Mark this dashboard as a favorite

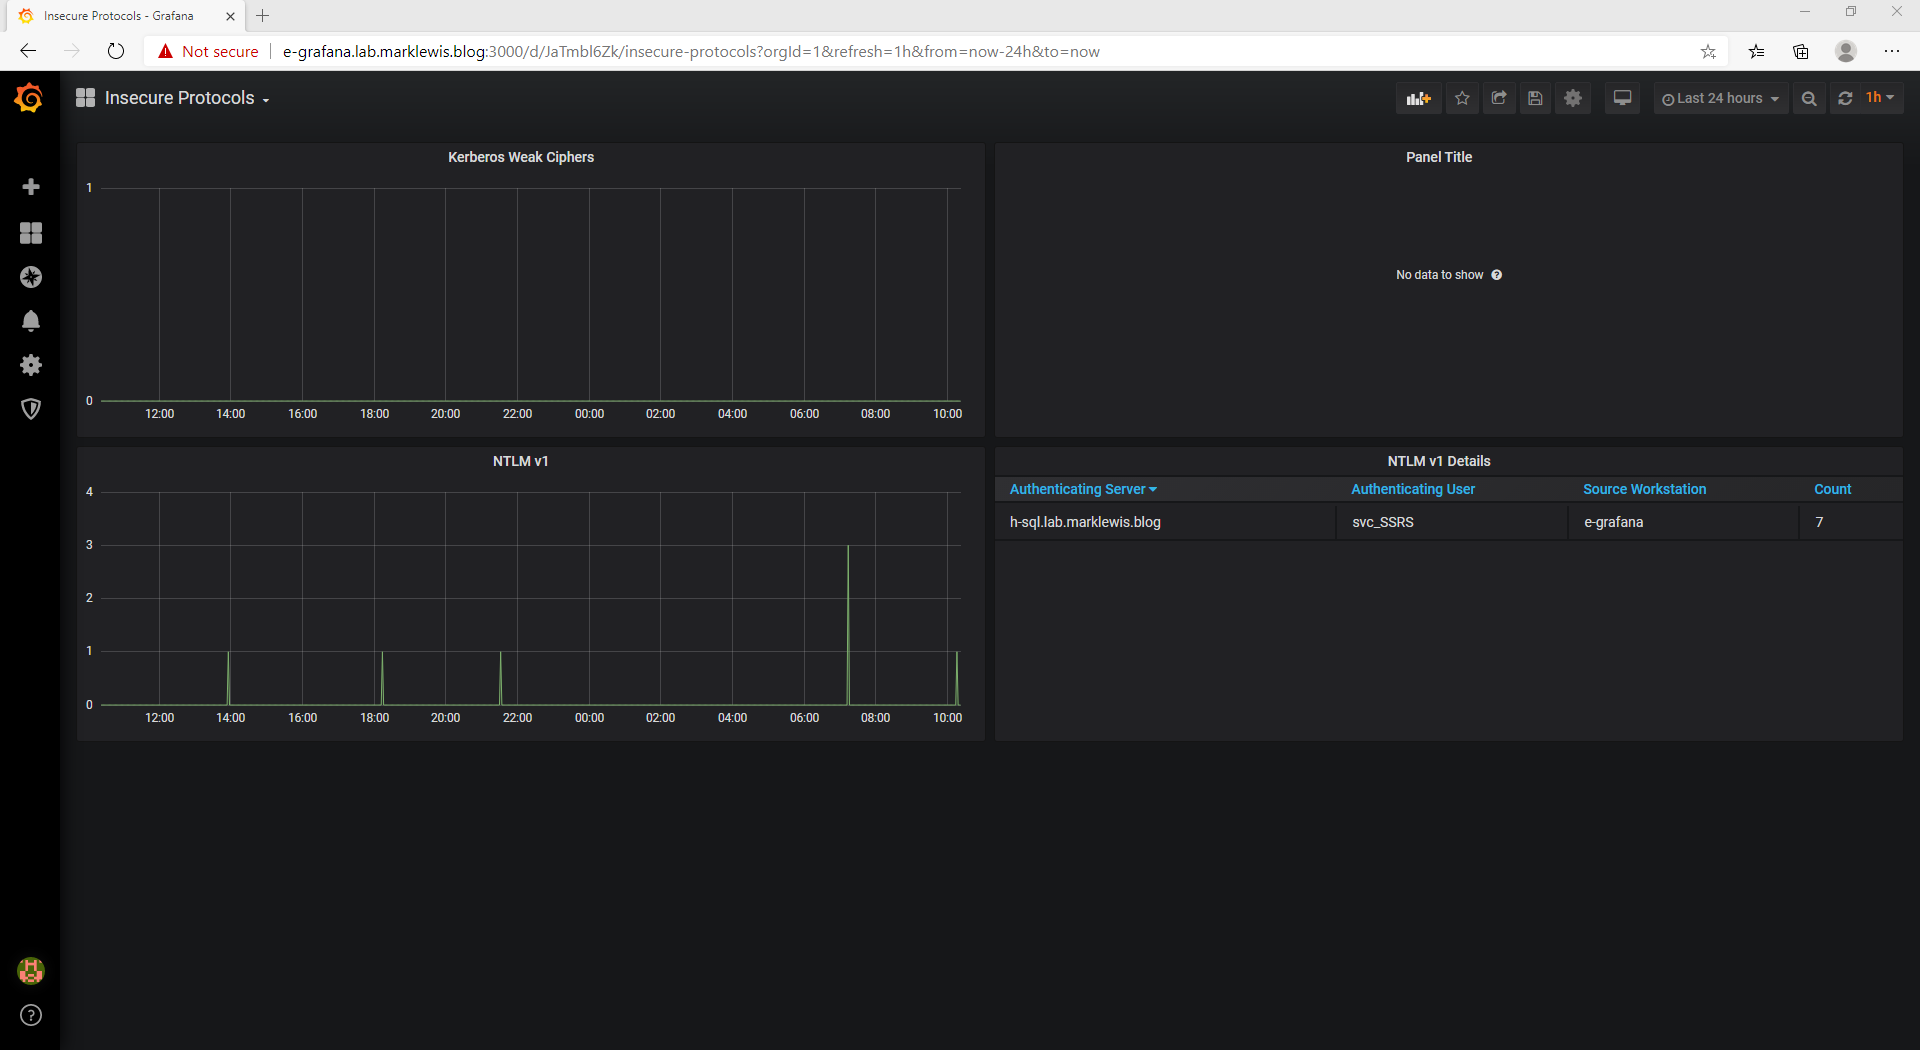tap(1461, 97)
